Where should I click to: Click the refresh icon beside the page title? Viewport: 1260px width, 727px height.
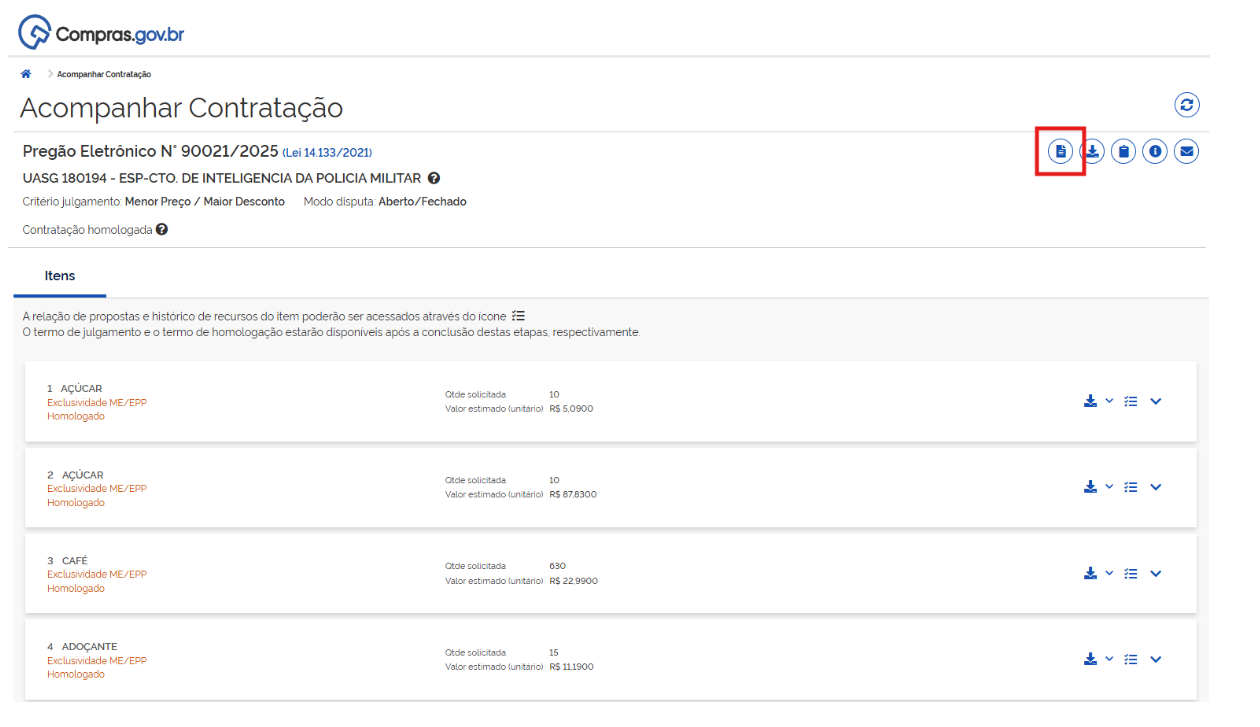(x=1186, y=105)
